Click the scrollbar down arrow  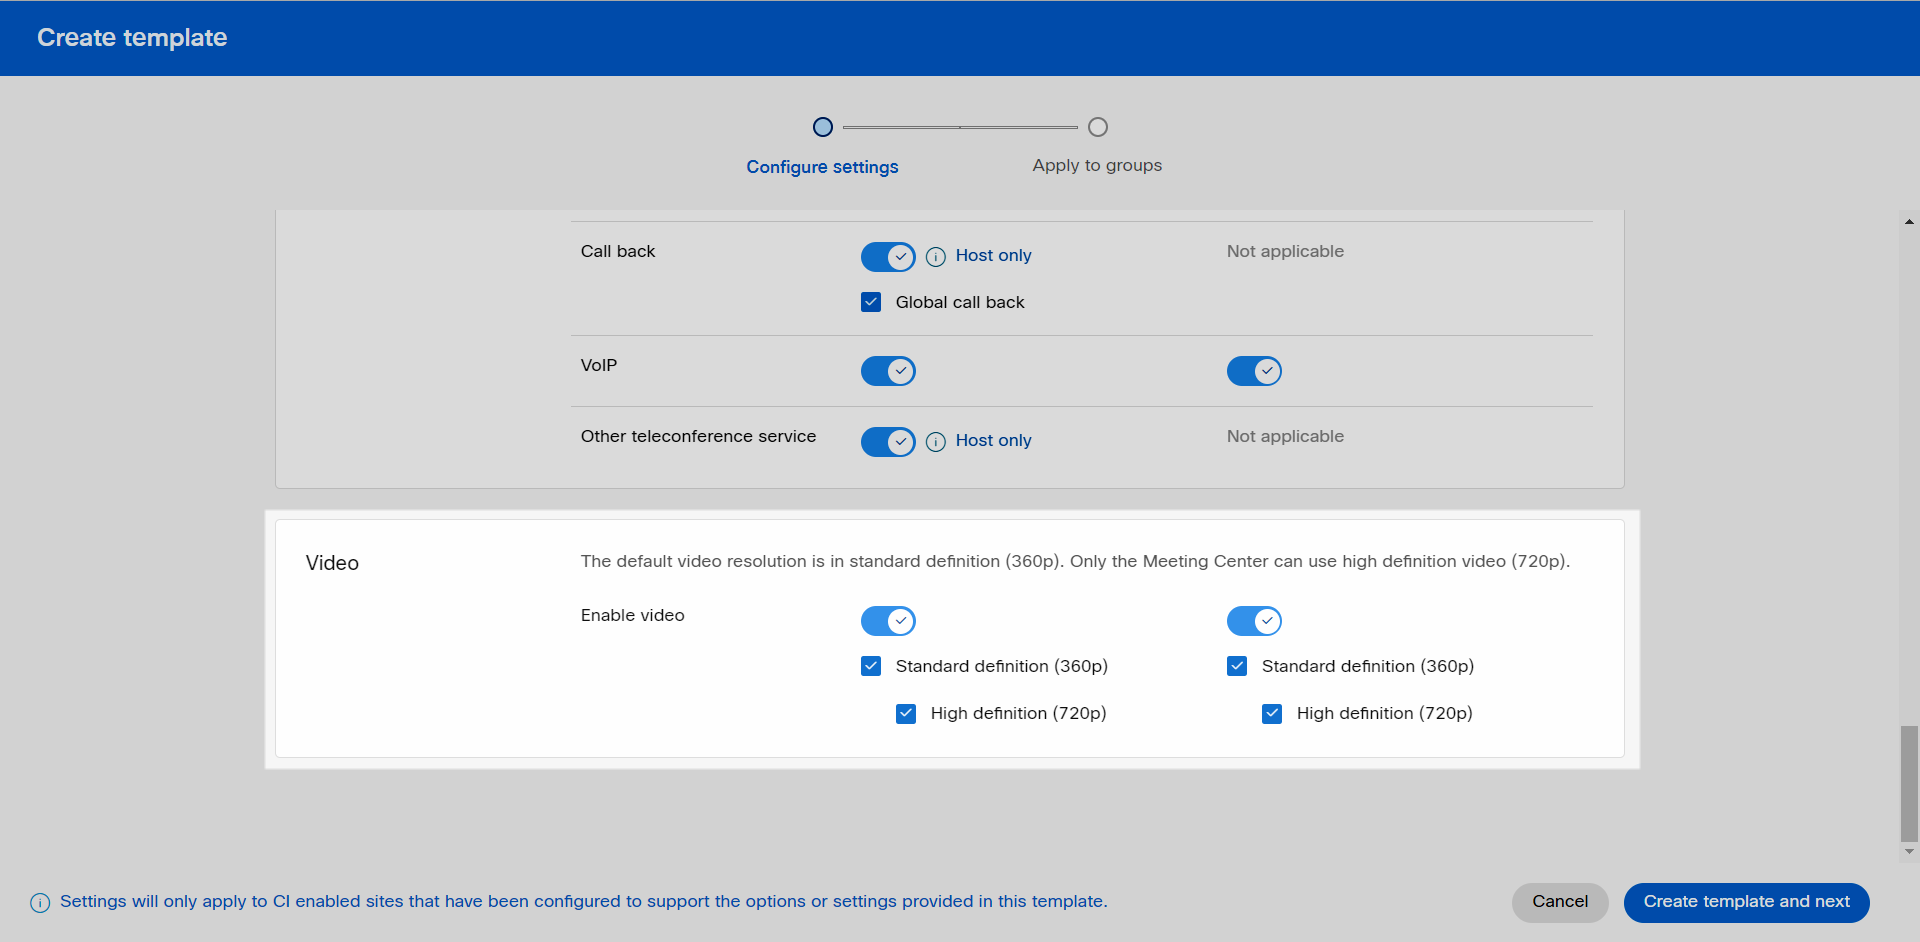(x=1909, y=852)
